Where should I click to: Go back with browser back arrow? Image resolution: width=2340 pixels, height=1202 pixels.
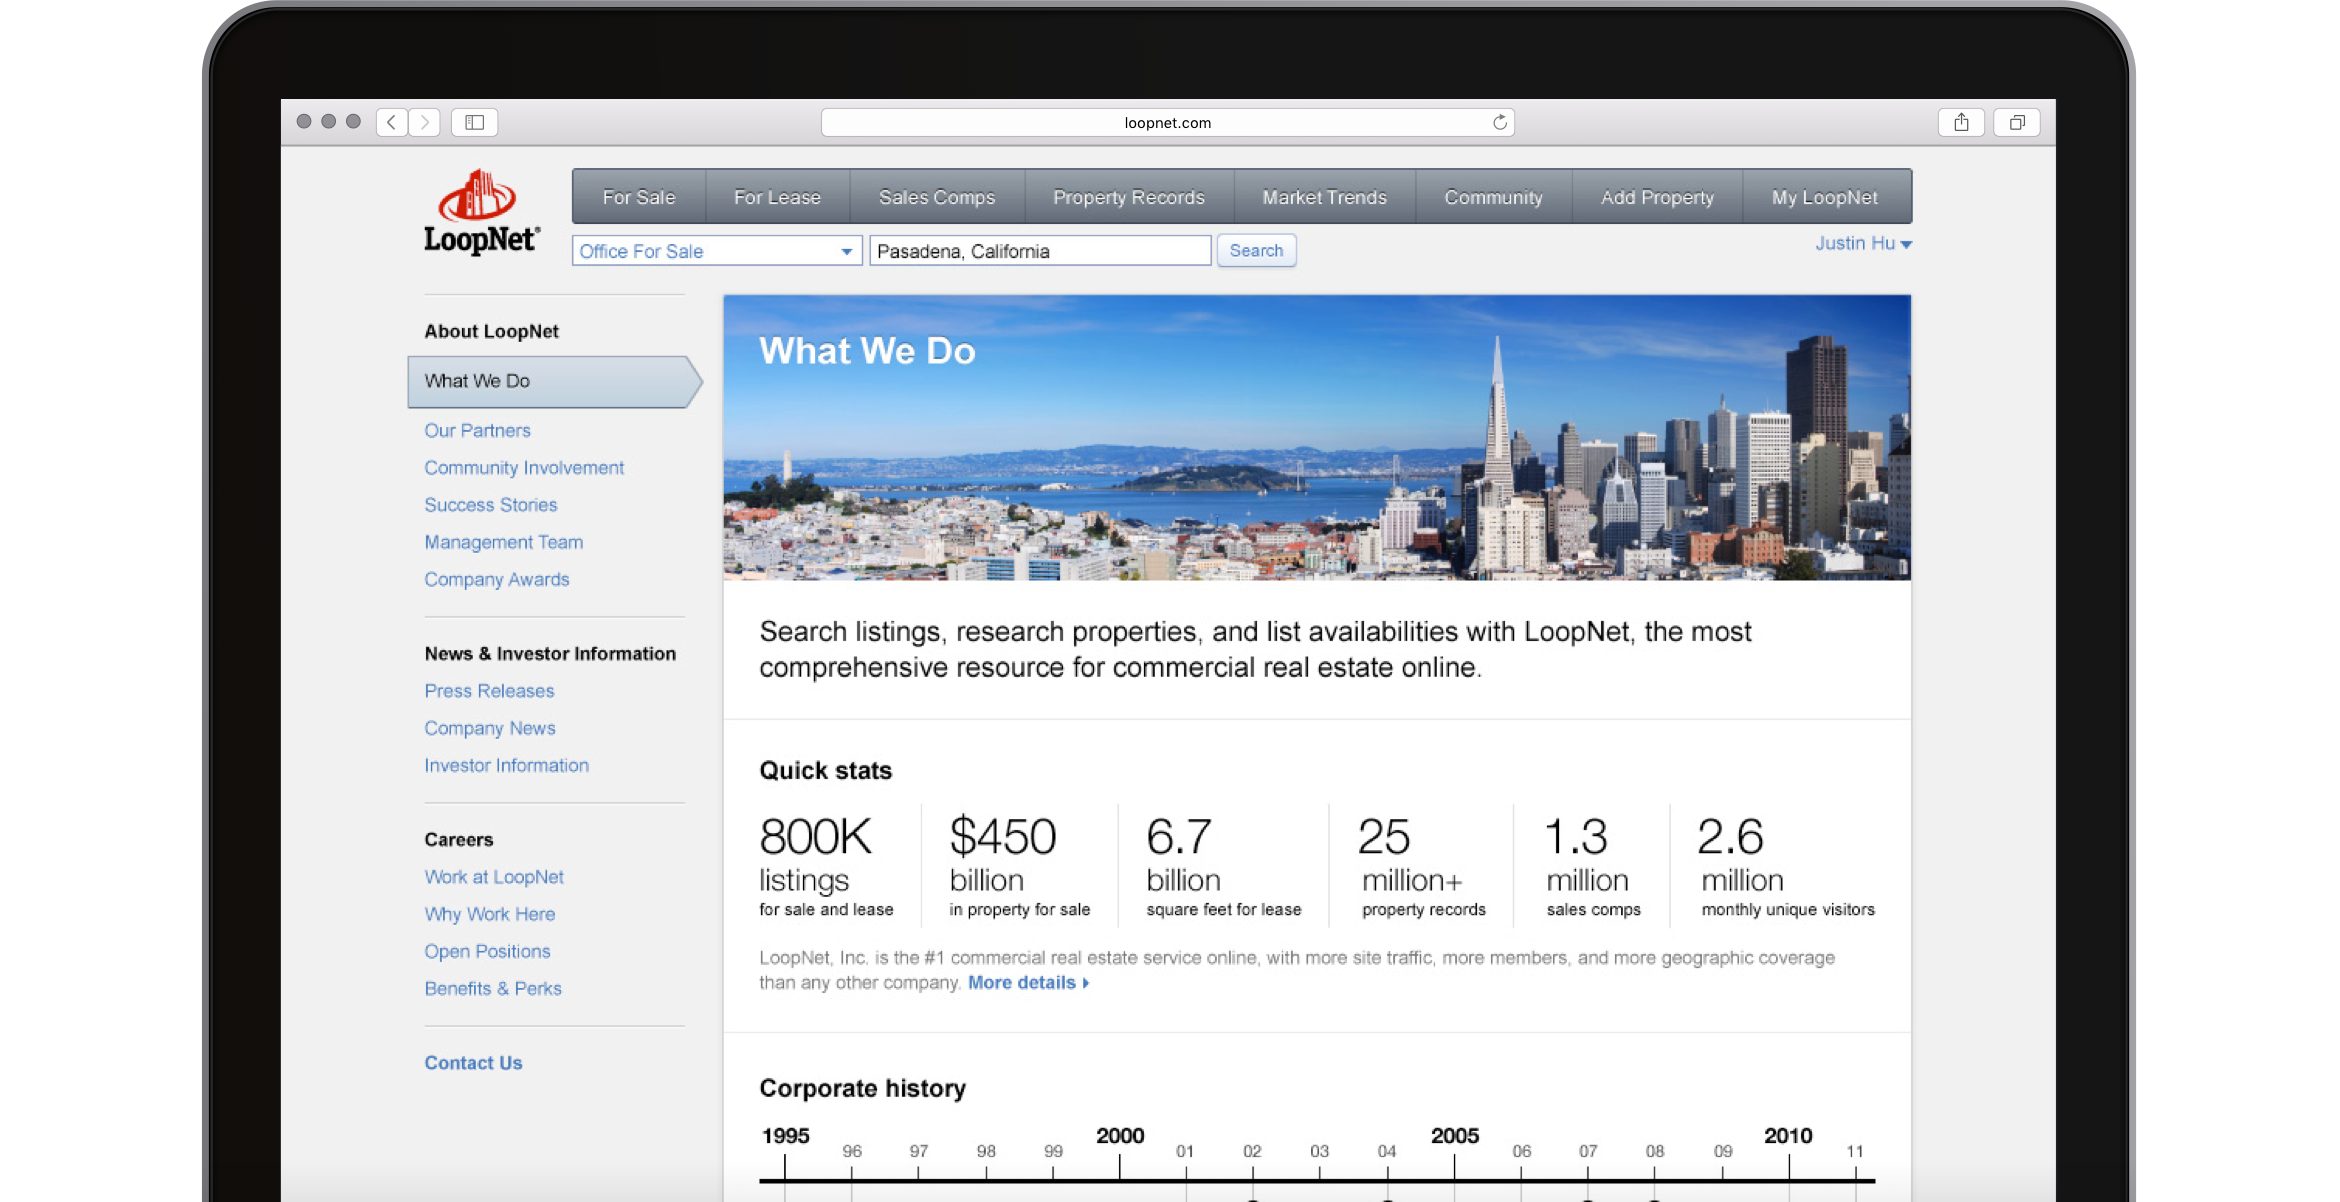point(392,122)
